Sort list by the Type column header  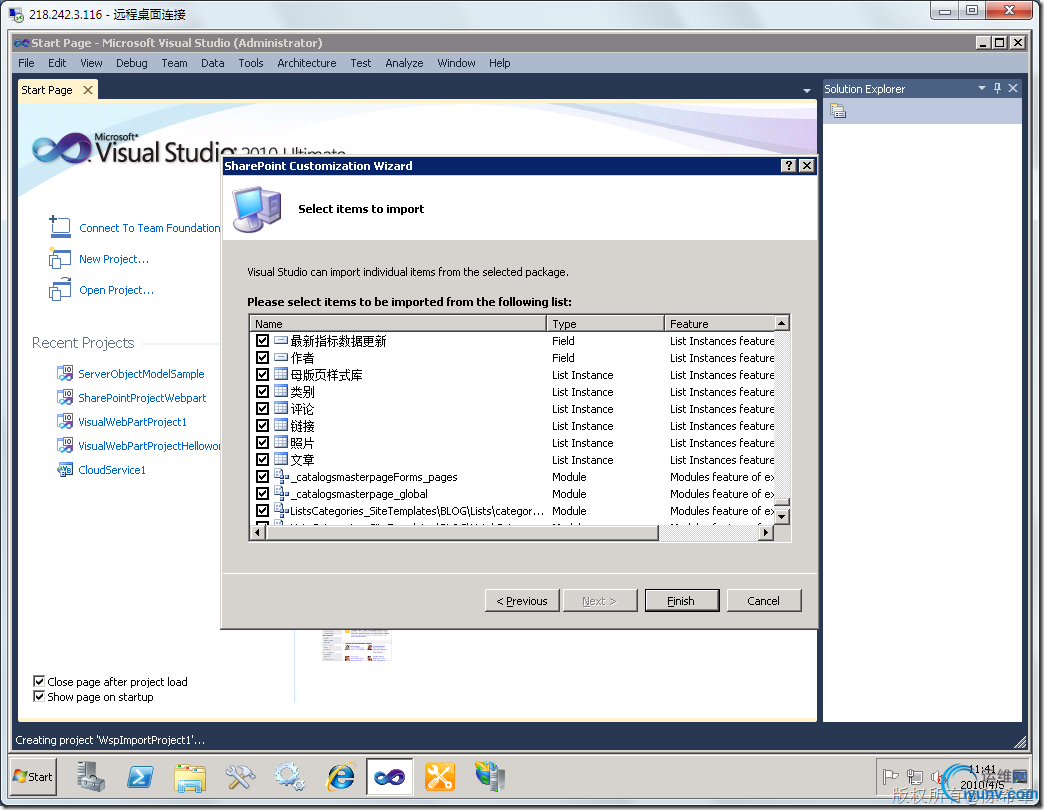point(605,323)
